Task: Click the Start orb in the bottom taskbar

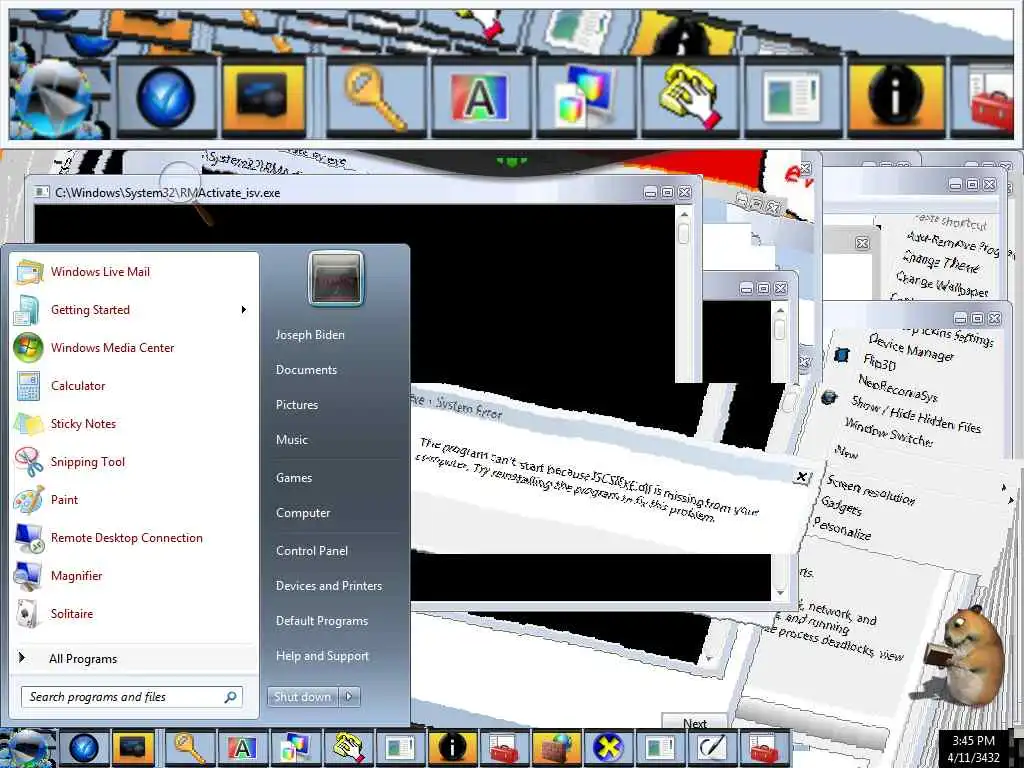Action: tap(27, 748)
